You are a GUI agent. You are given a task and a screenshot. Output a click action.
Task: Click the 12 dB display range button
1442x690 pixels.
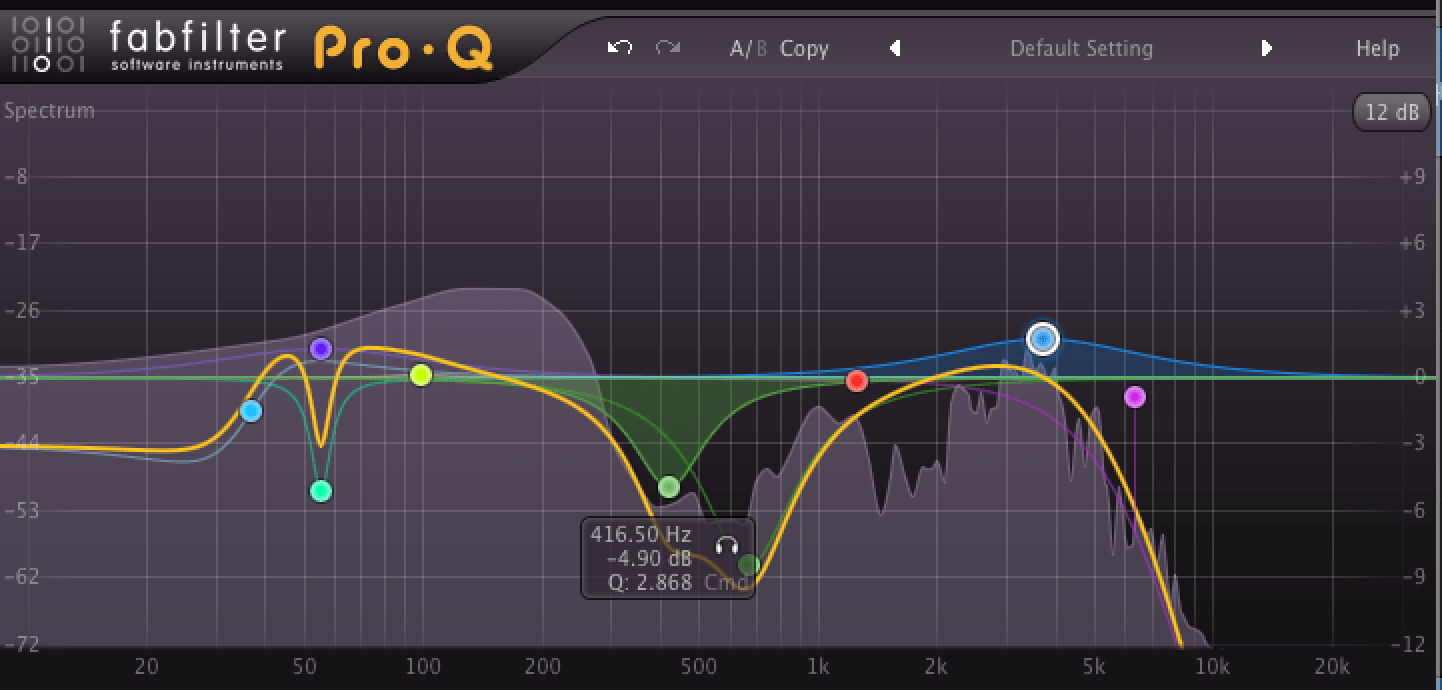(1392, 111)
